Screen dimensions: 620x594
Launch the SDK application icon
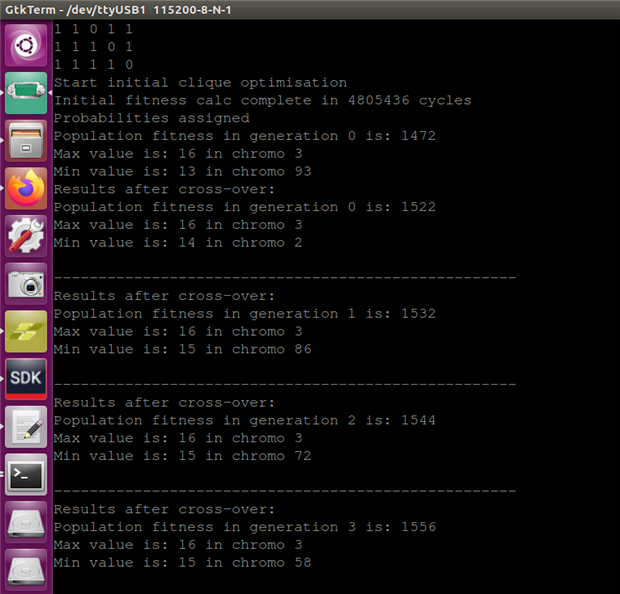coord(26,379)
